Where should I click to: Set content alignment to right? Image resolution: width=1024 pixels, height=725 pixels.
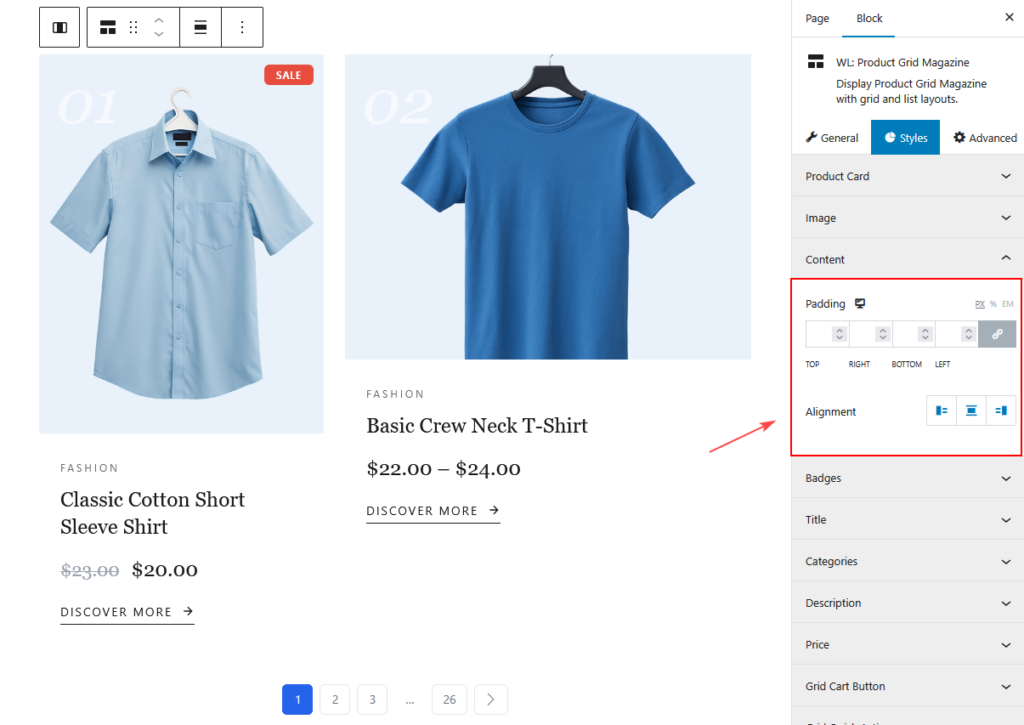point(1001,411)
